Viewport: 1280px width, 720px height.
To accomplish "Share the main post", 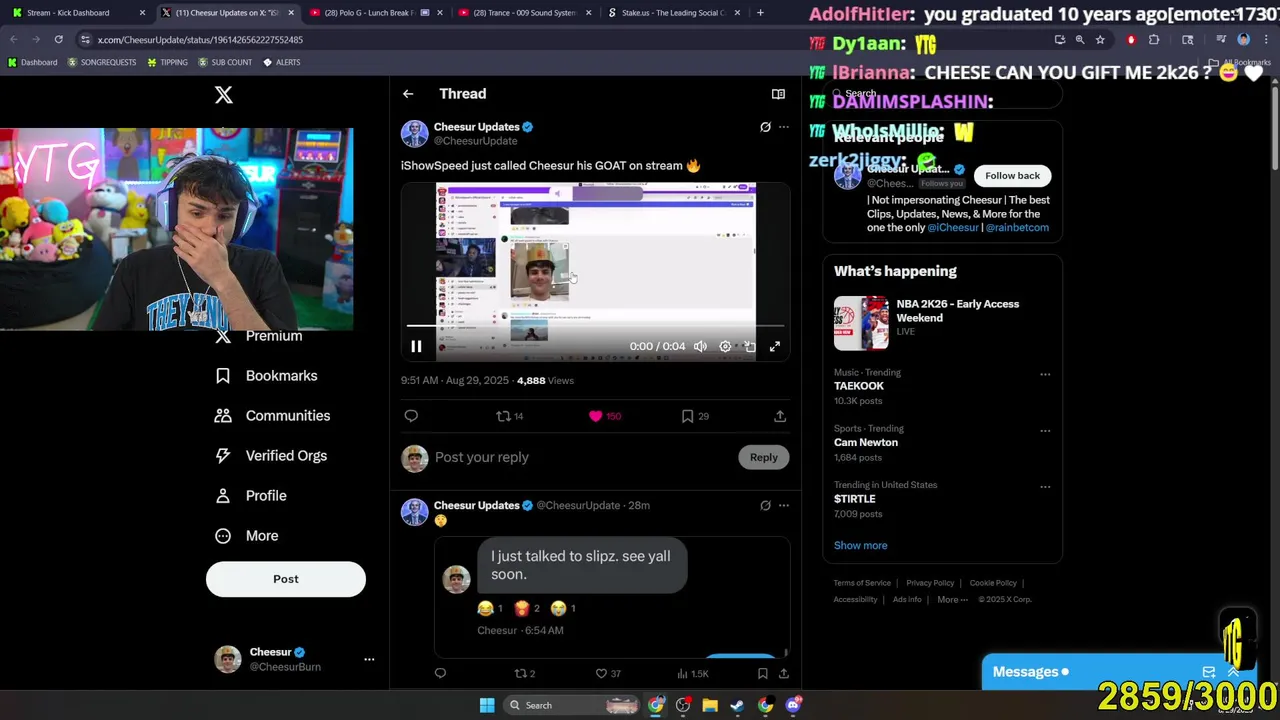I will (780, 416).
